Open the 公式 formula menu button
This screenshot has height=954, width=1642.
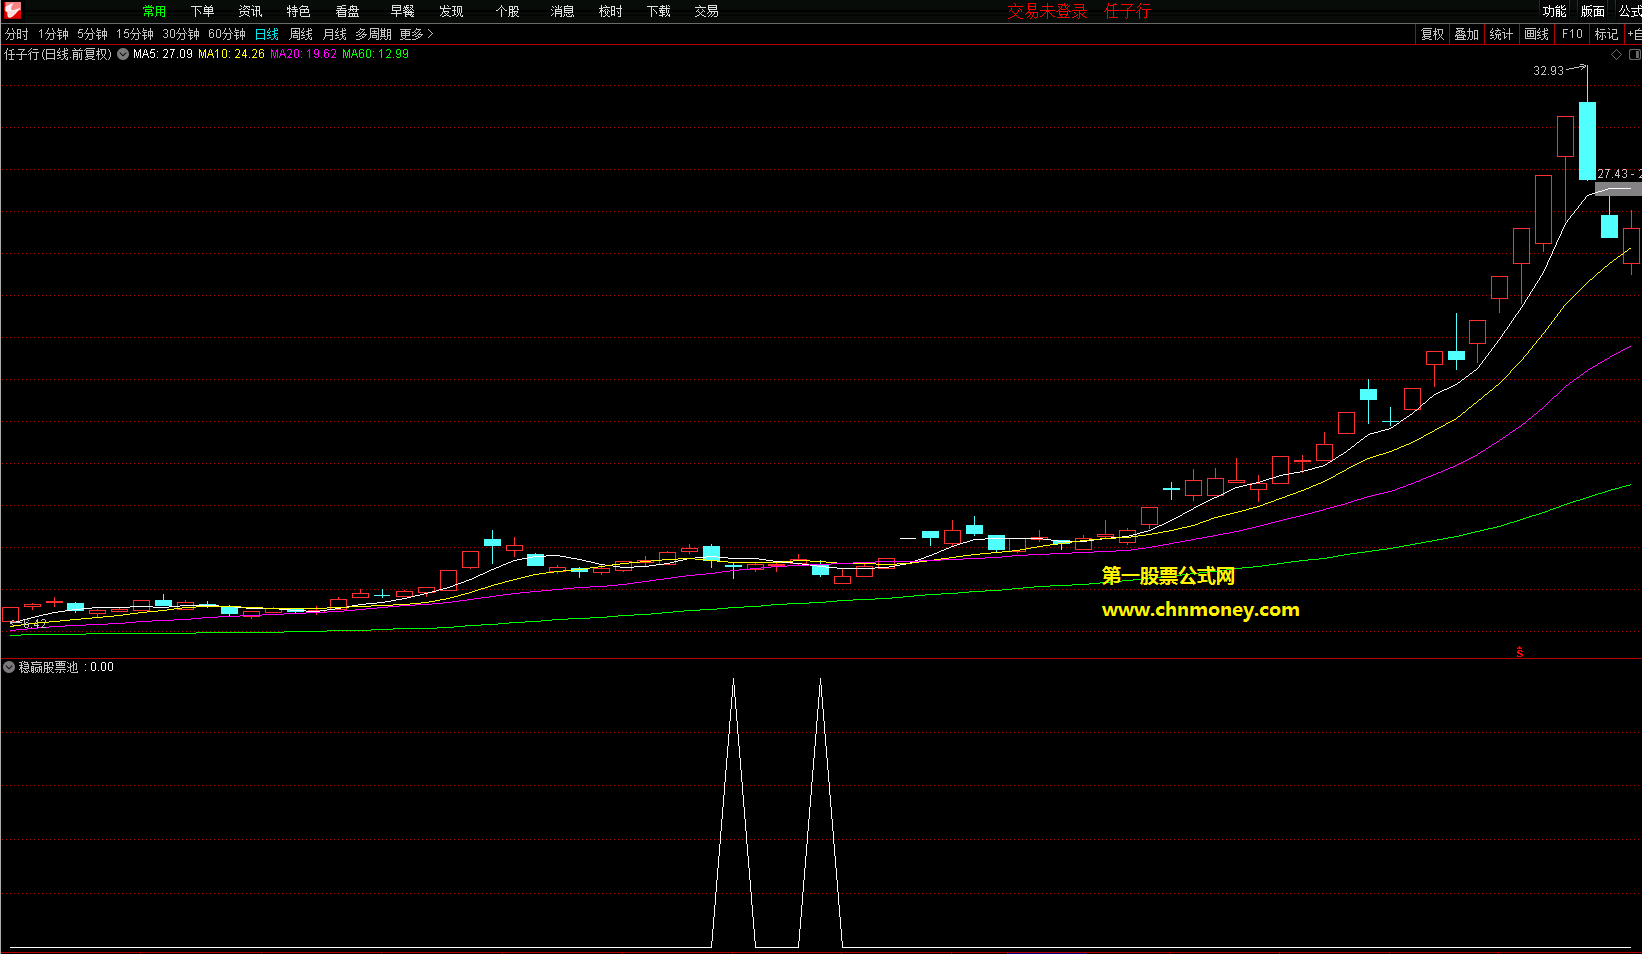click(x=1630, y=11)
